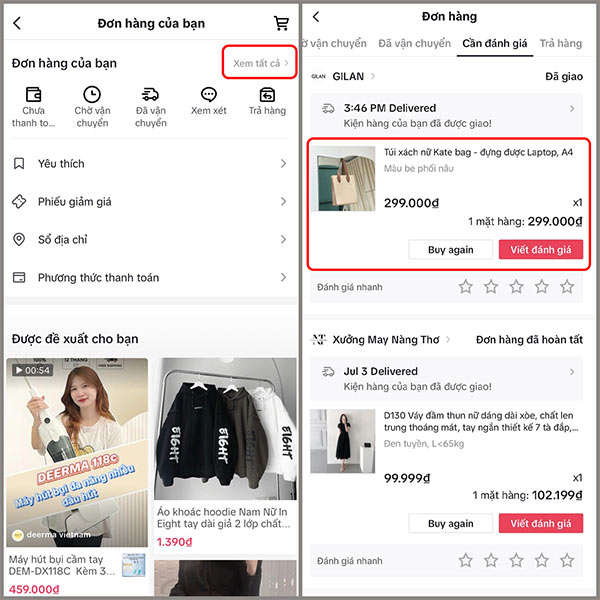Go back from the Đơn hàng screen
The height and width of the screenshot is (600, 600).
tap(316, 16)
